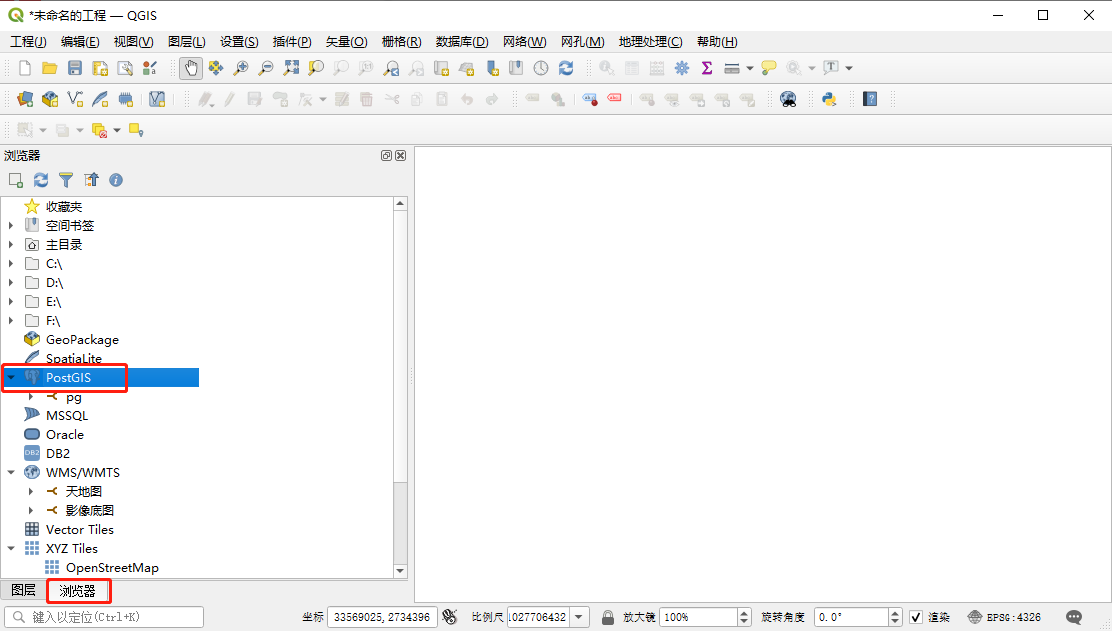Viewport: 1112px width, 631px height.
Task: Create a new Shapefile layer icon
Action: (x=75, y=99)
